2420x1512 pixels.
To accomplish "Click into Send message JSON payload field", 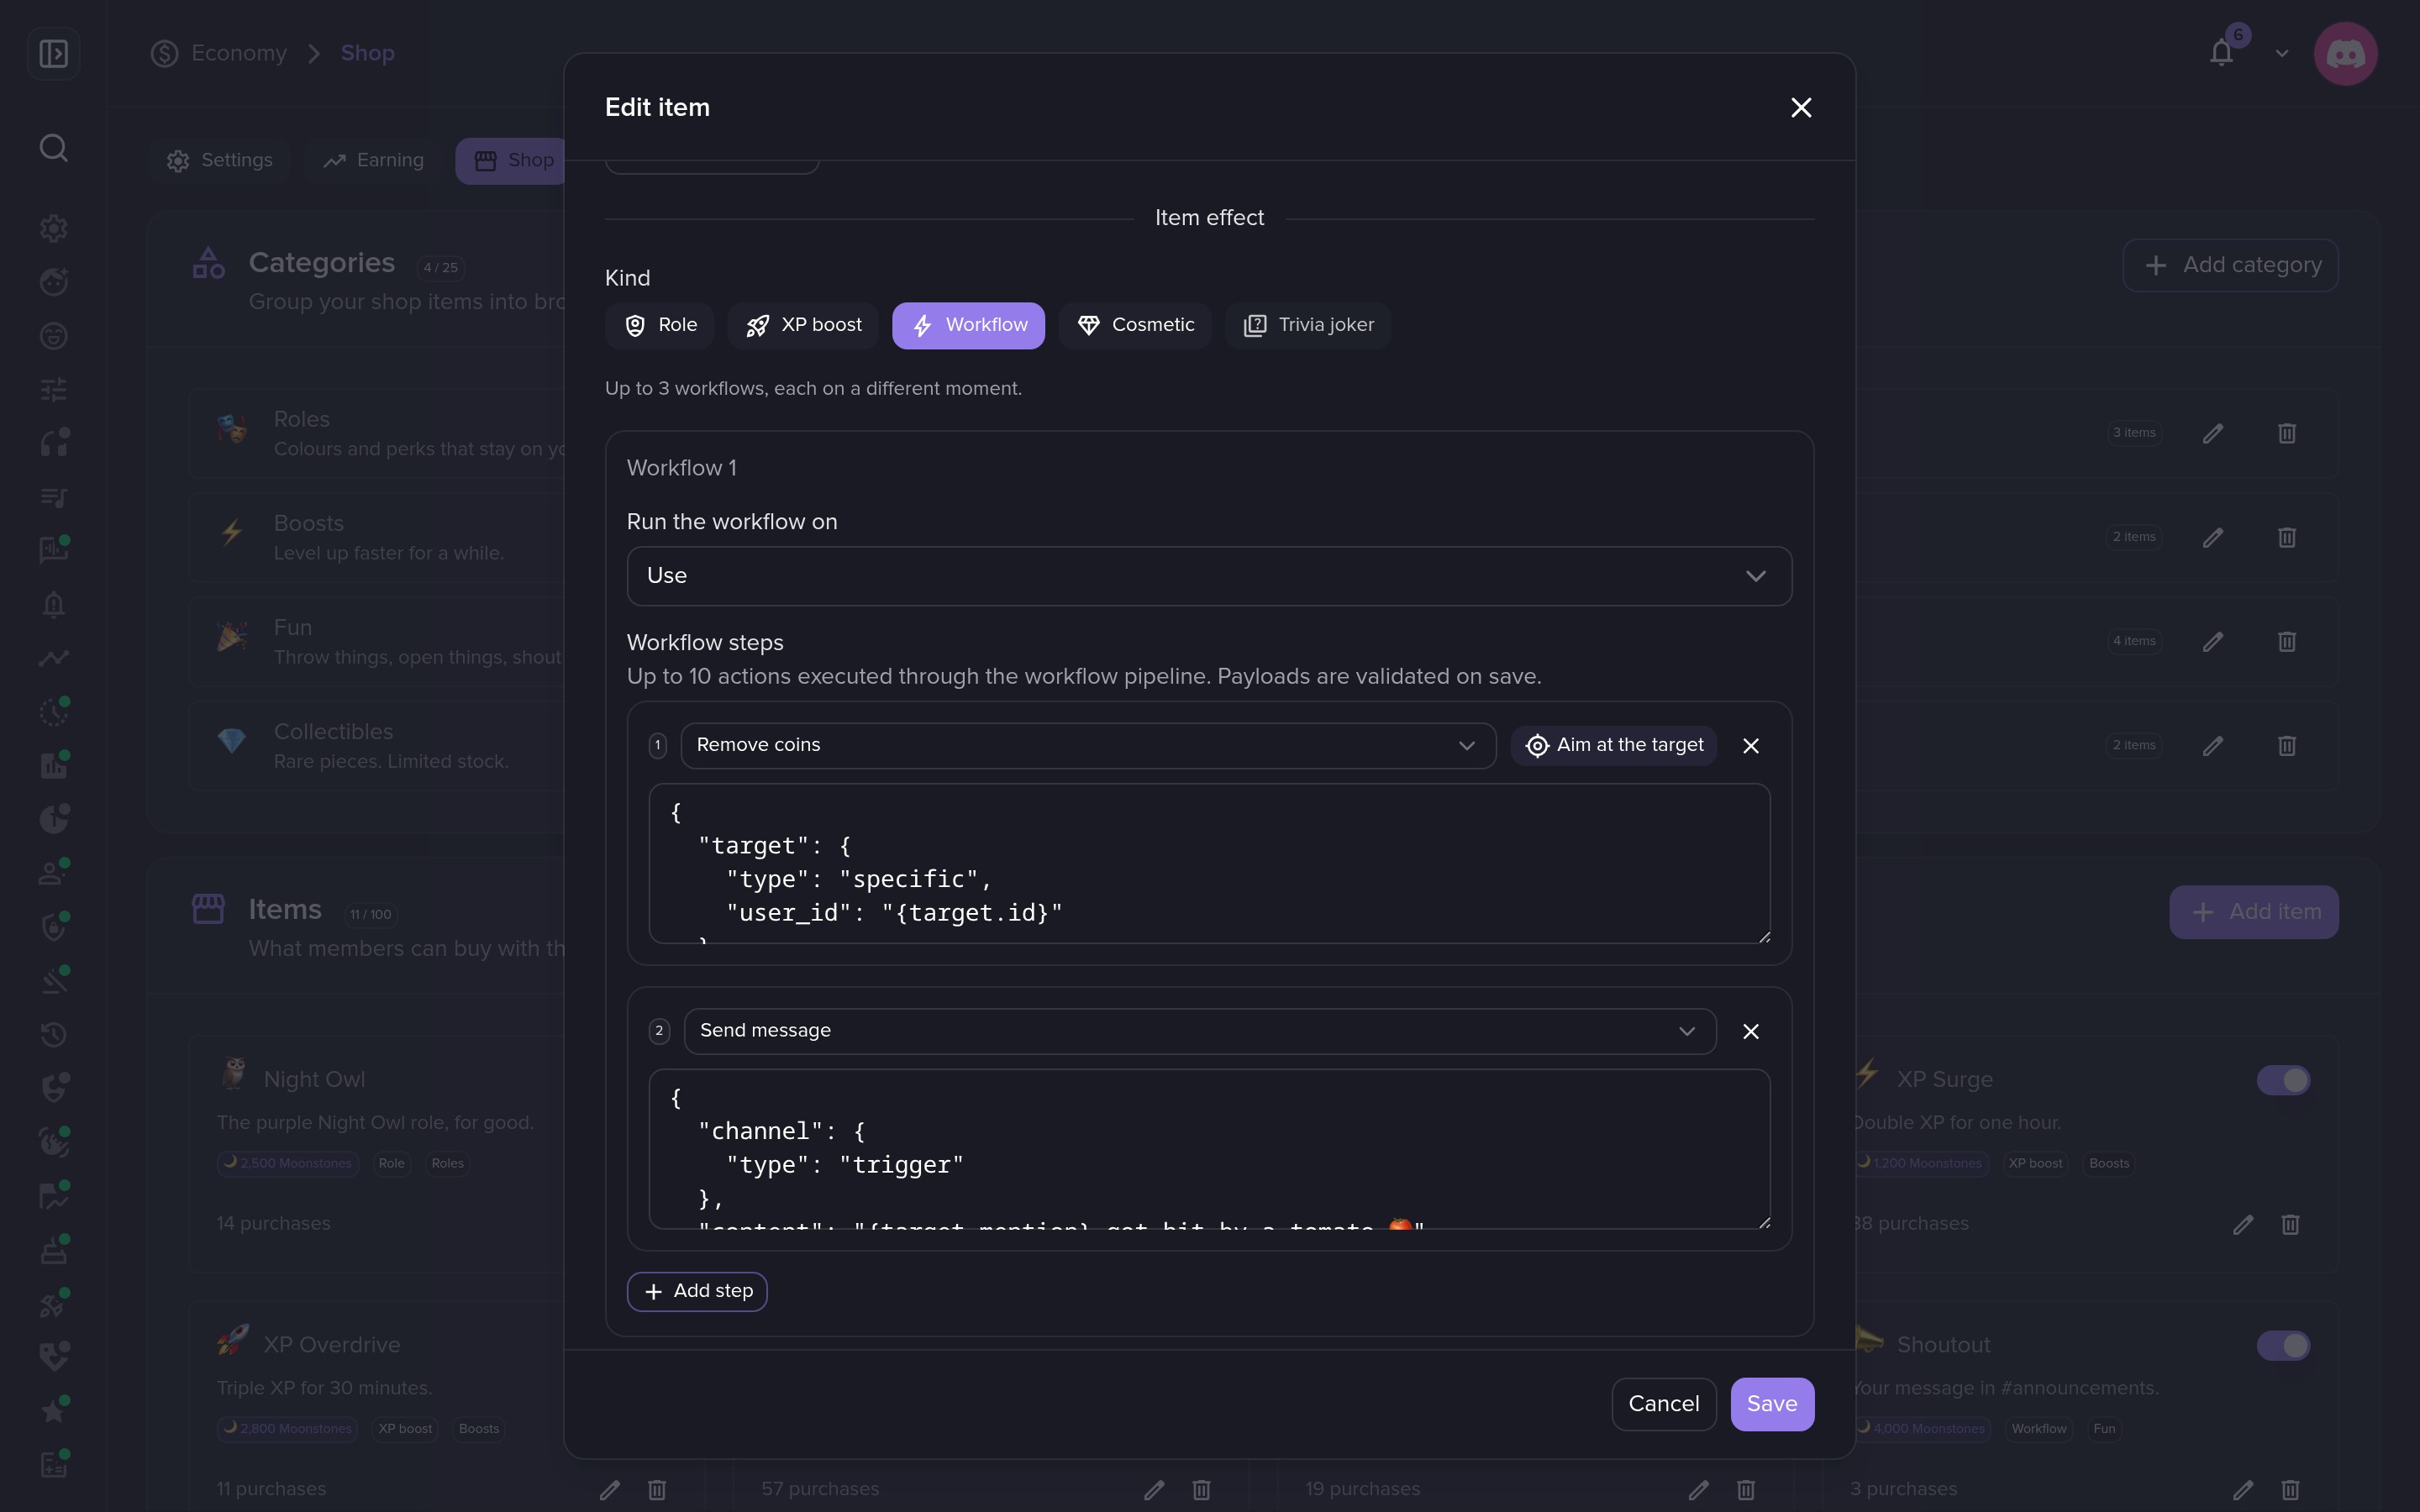I will coord(1209,1149).
